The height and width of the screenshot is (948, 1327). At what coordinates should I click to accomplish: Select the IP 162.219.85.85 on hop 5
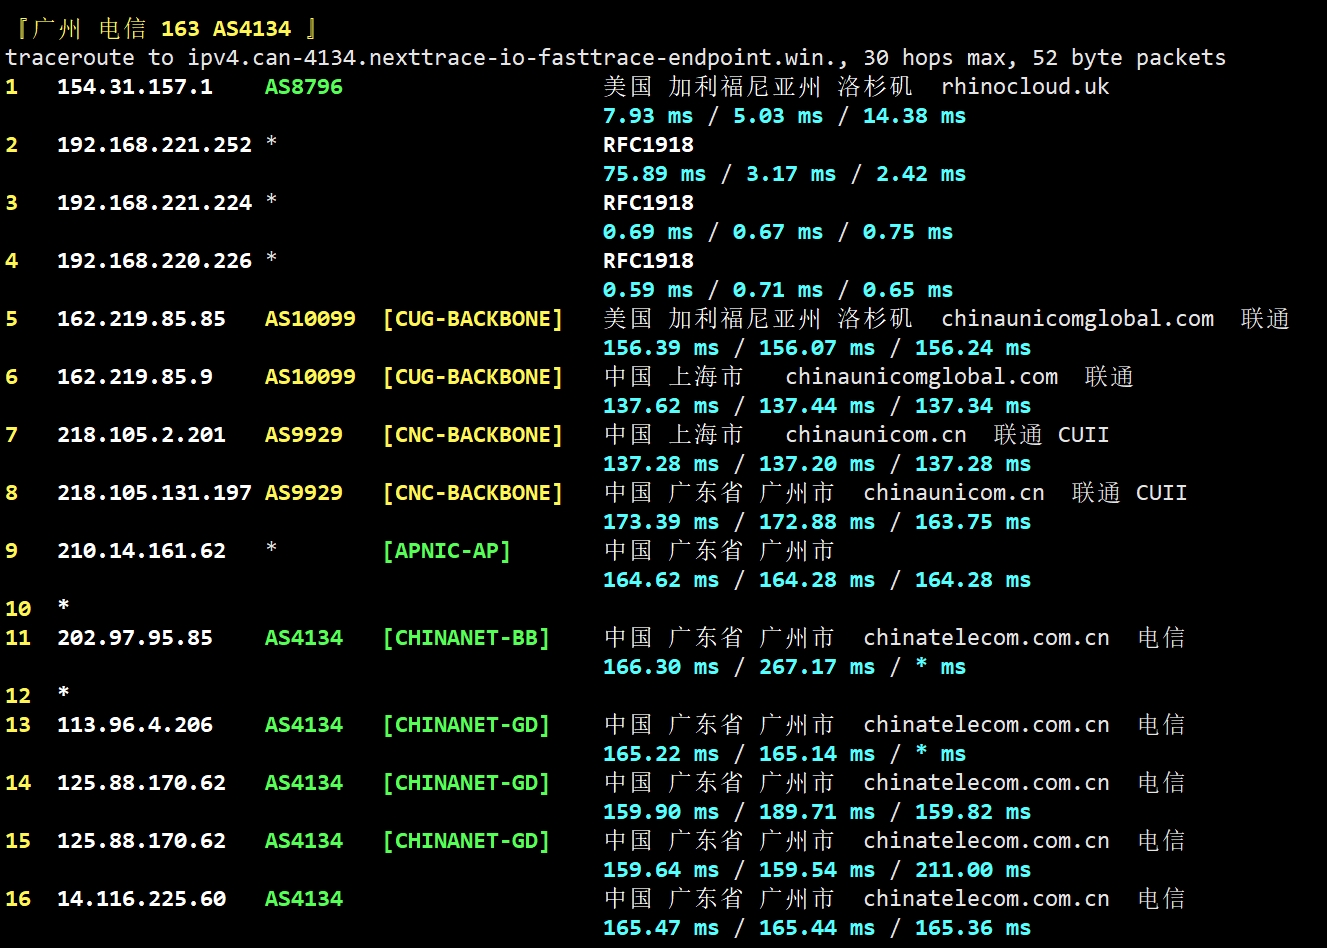coord(141,319)
